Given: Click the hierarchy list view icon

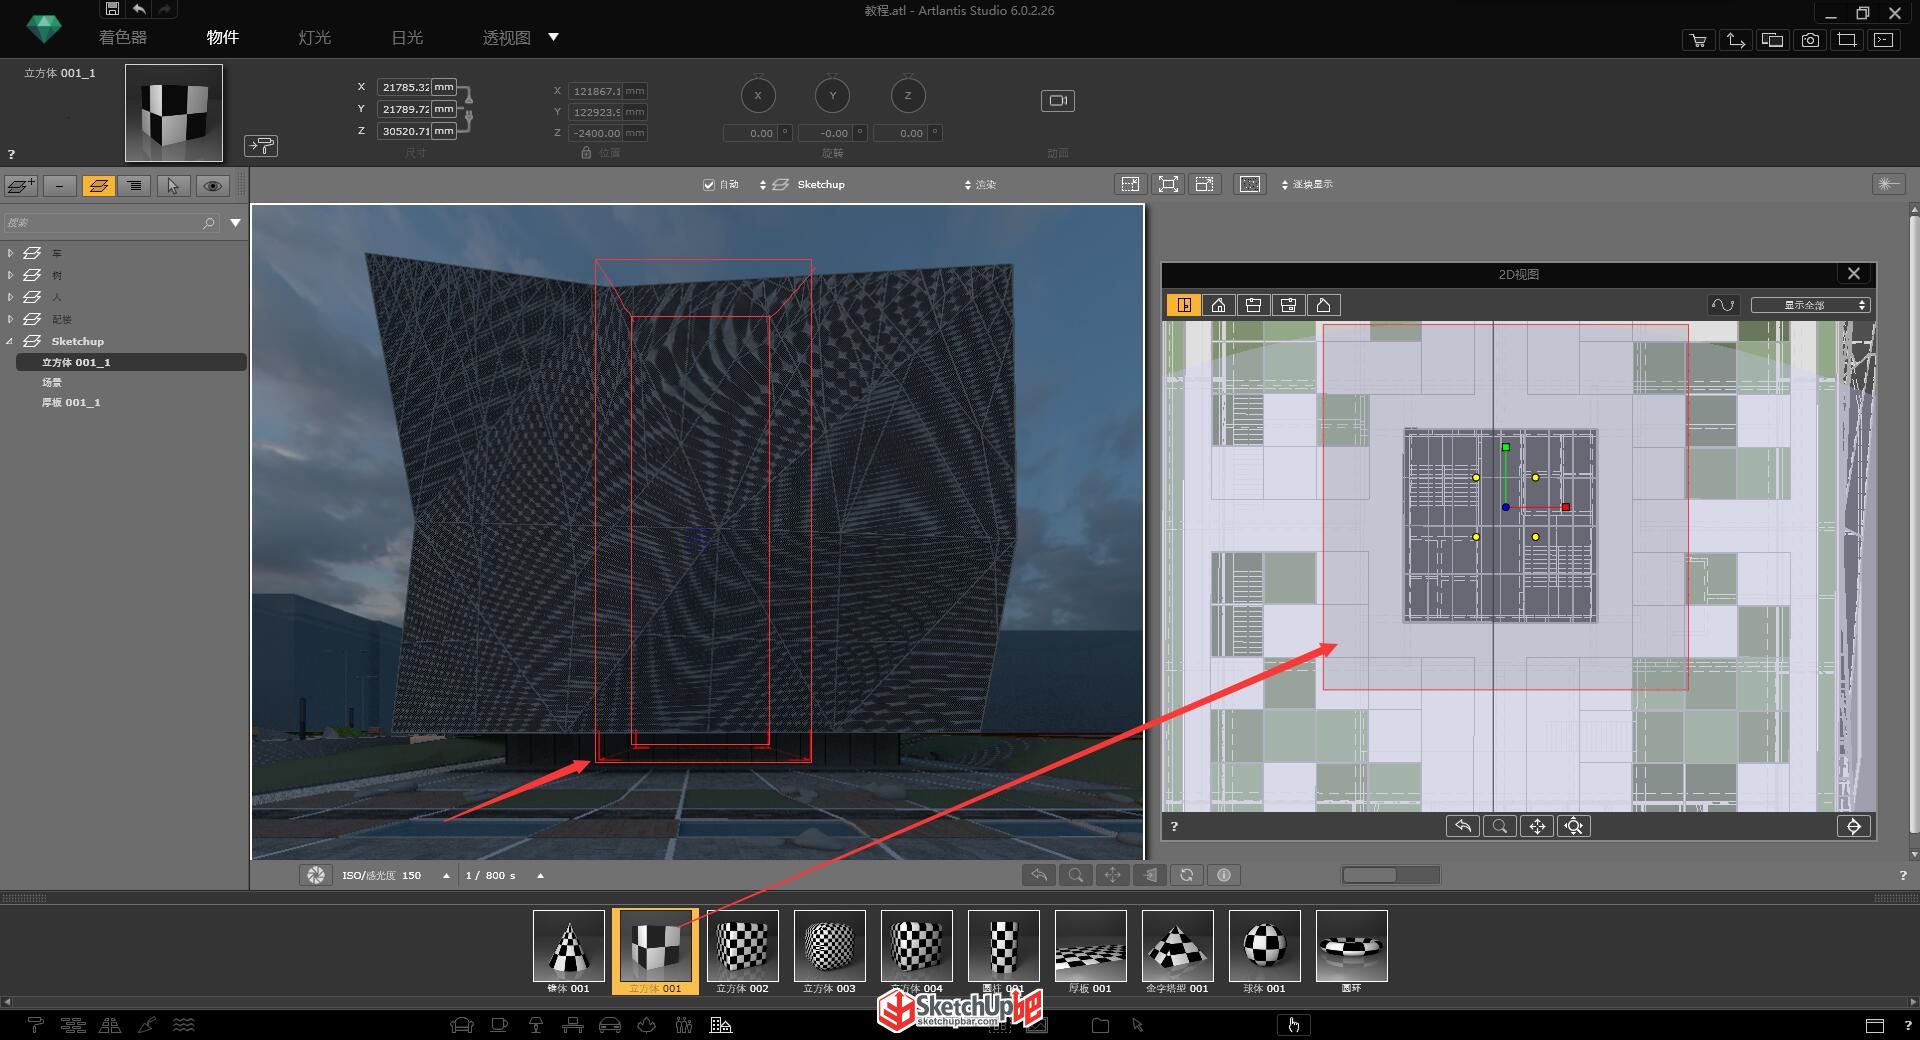Looking at the screenshot, I should (x=134, y=185).
